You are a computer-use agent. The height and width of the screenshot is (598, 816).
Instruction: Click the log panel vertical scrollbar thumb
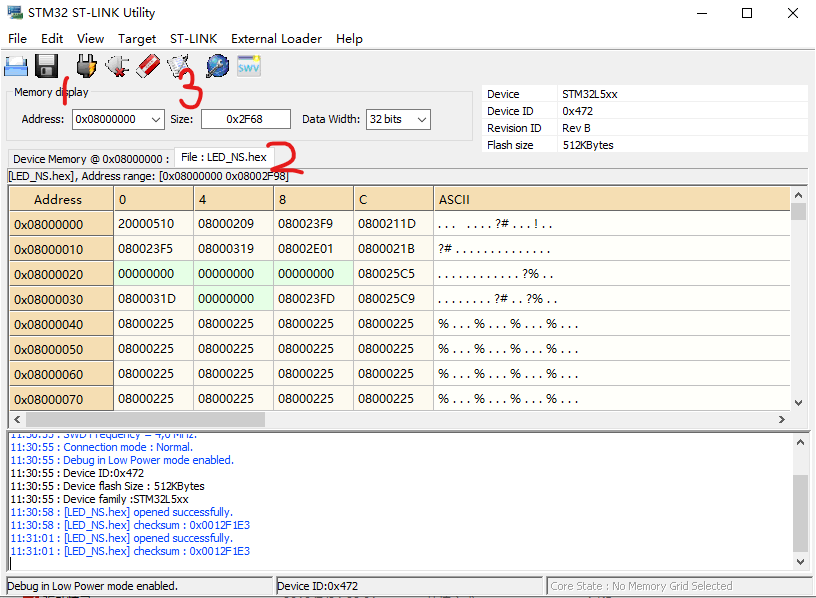coord(800,513)
